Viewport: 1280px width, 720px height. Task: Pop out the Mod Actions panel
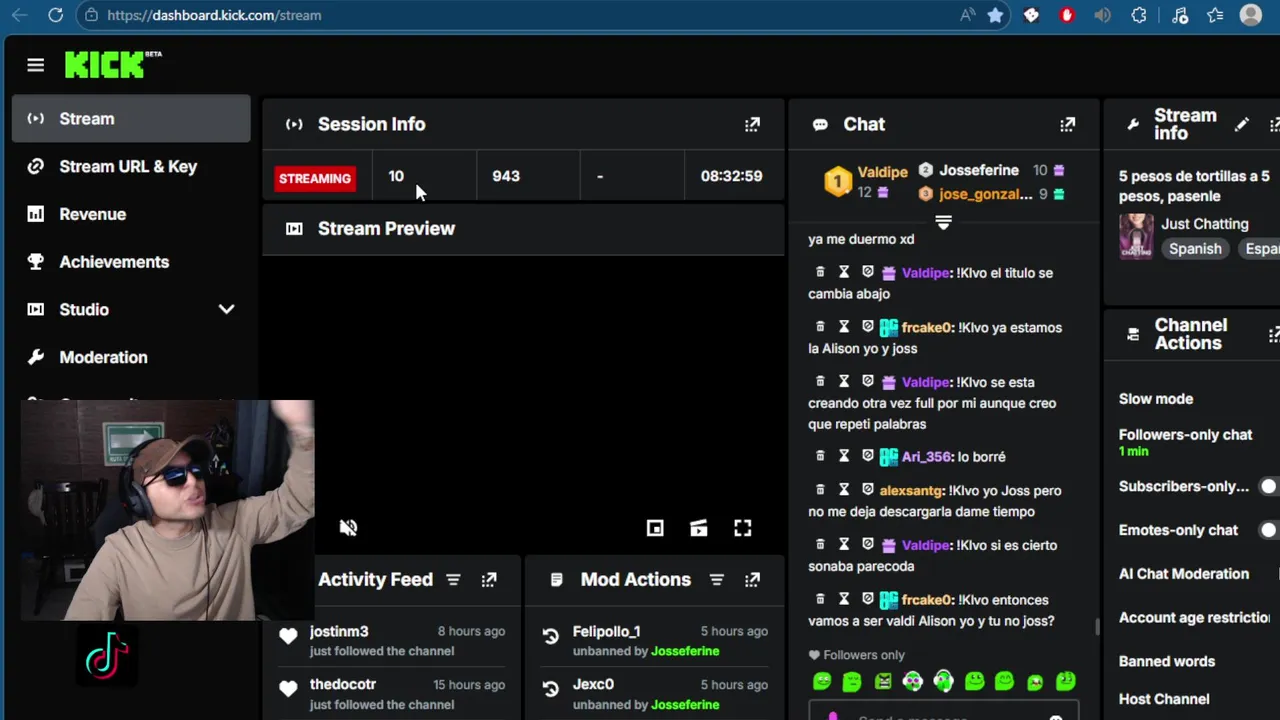coord(752,580)
